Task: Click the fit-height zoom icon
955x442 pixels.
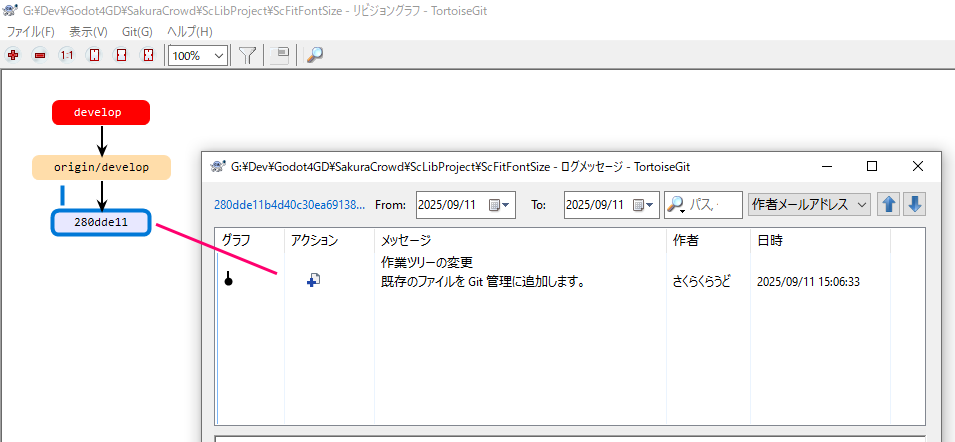Action: [x=94, y=55]
